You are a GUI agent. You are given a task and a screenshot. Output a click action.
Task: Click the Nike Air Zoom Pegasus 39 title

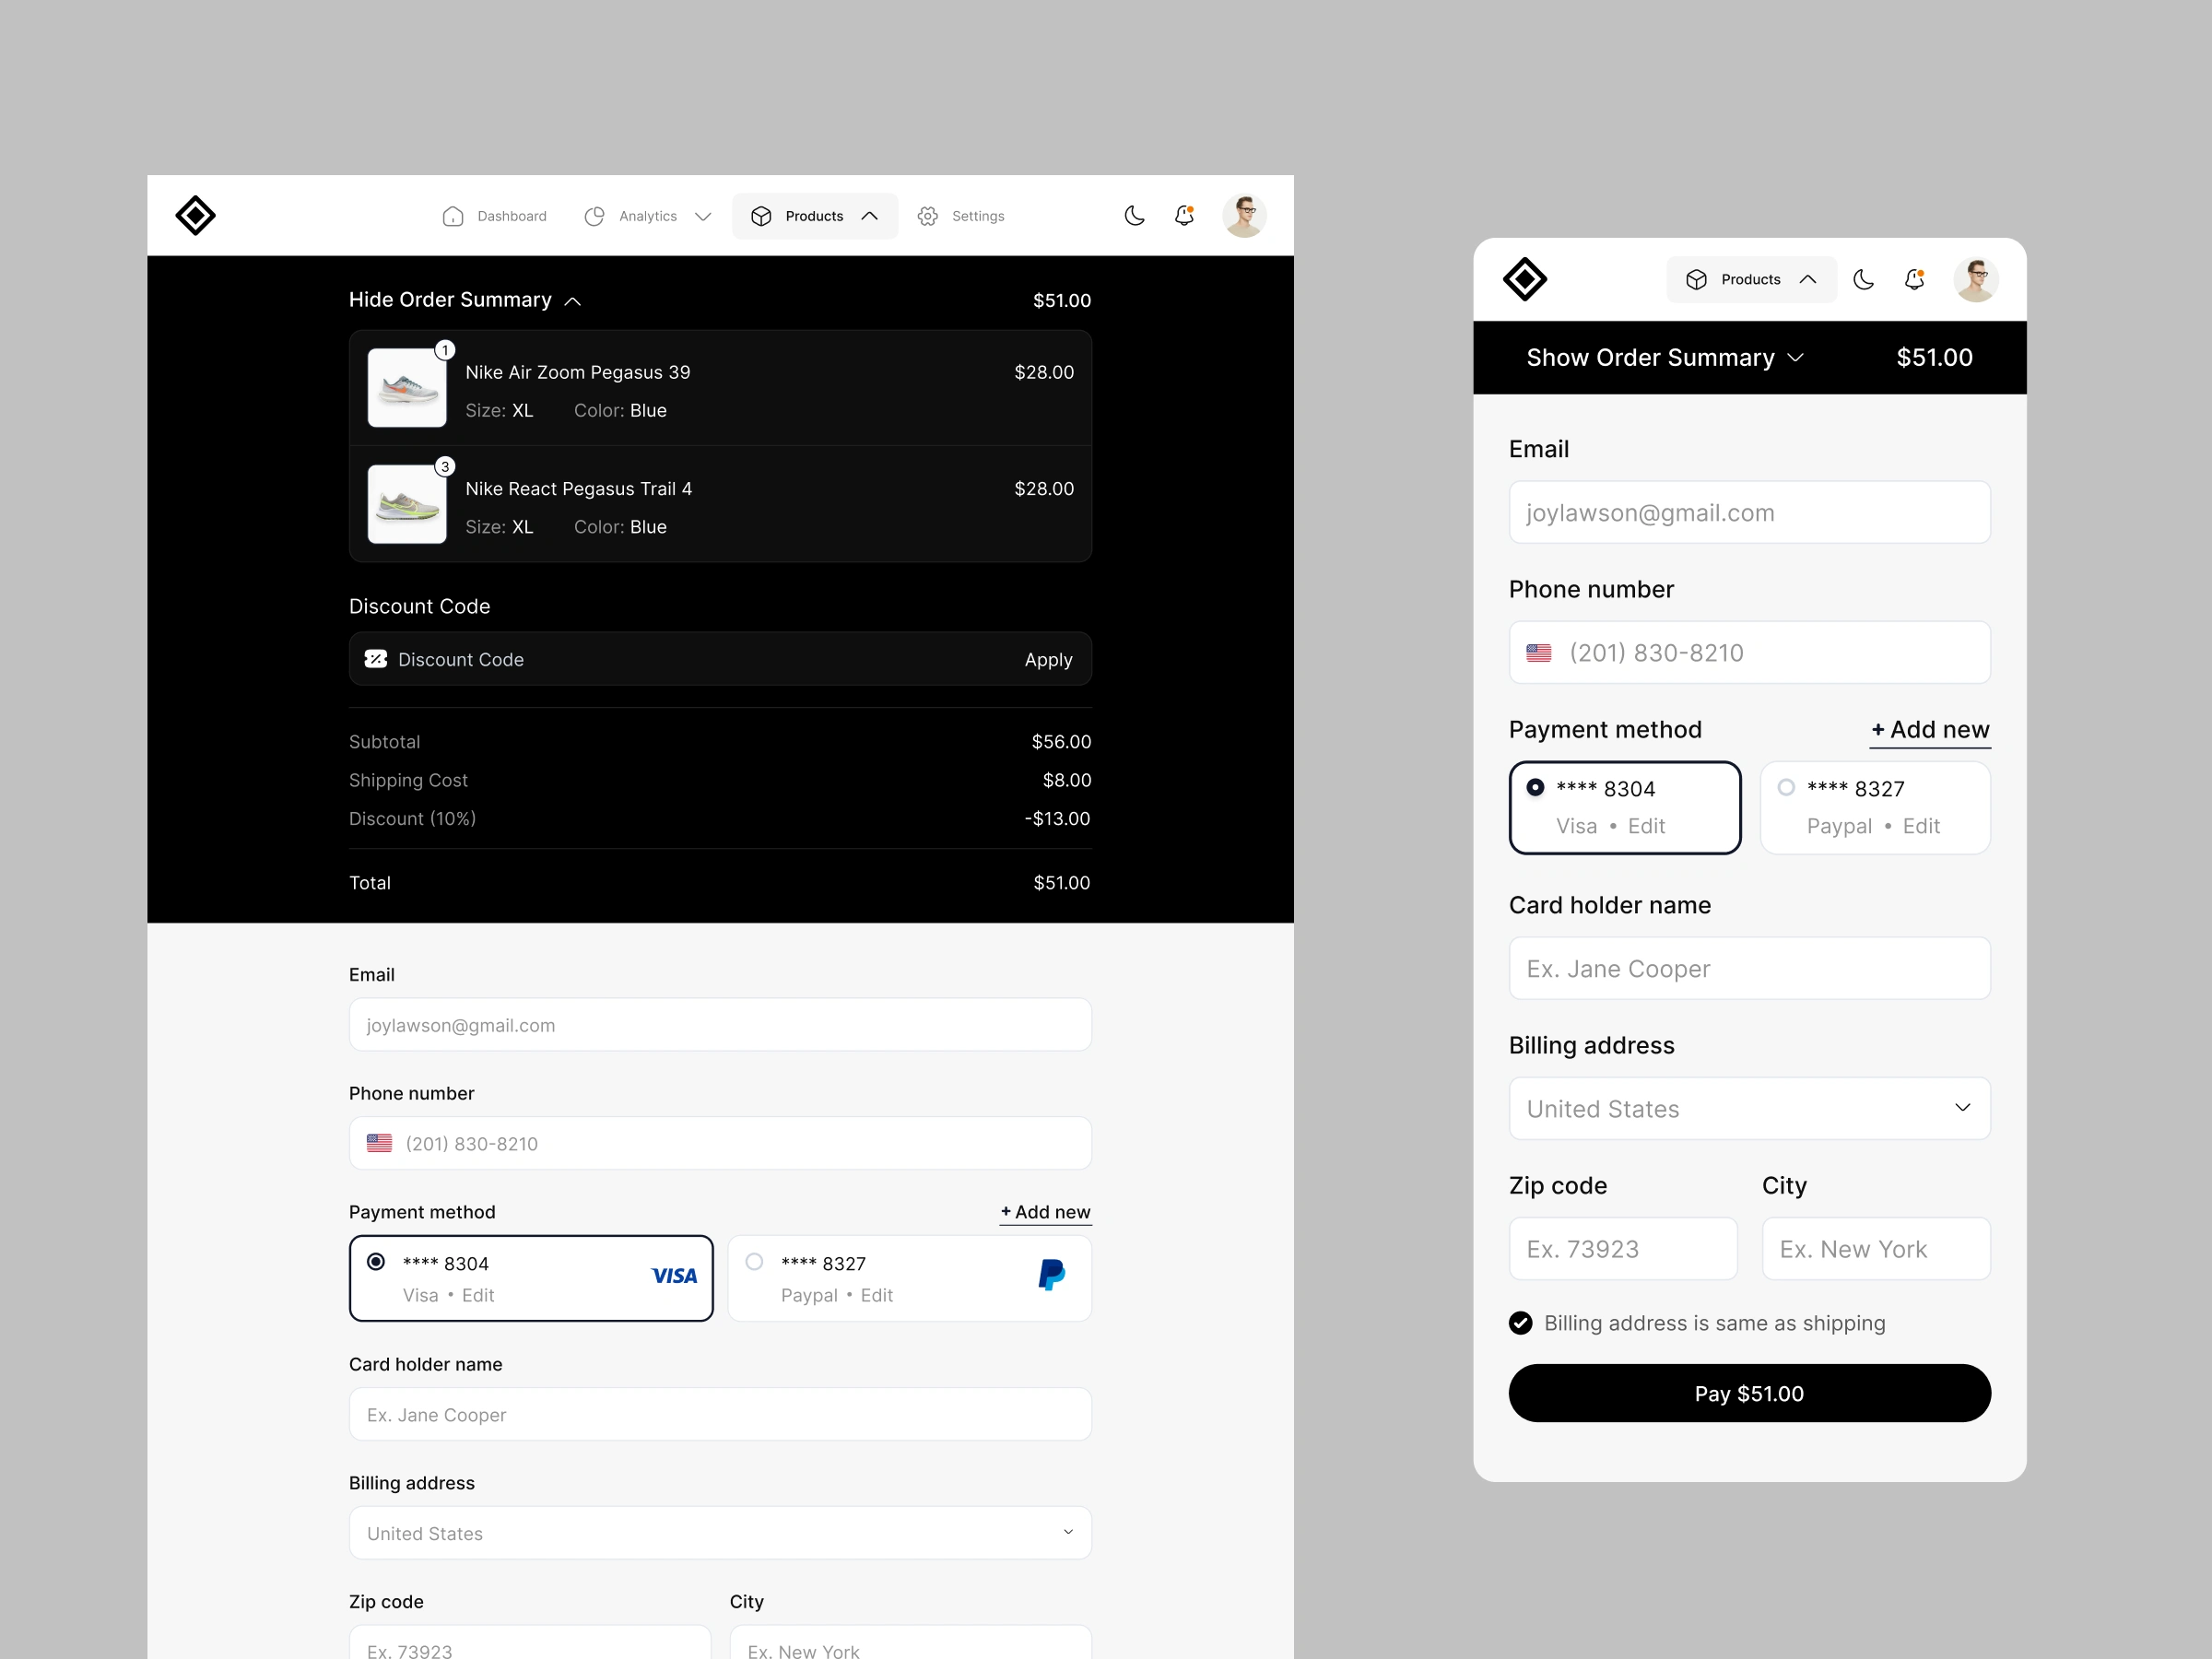pyautogui.click(x=578, y=372)
